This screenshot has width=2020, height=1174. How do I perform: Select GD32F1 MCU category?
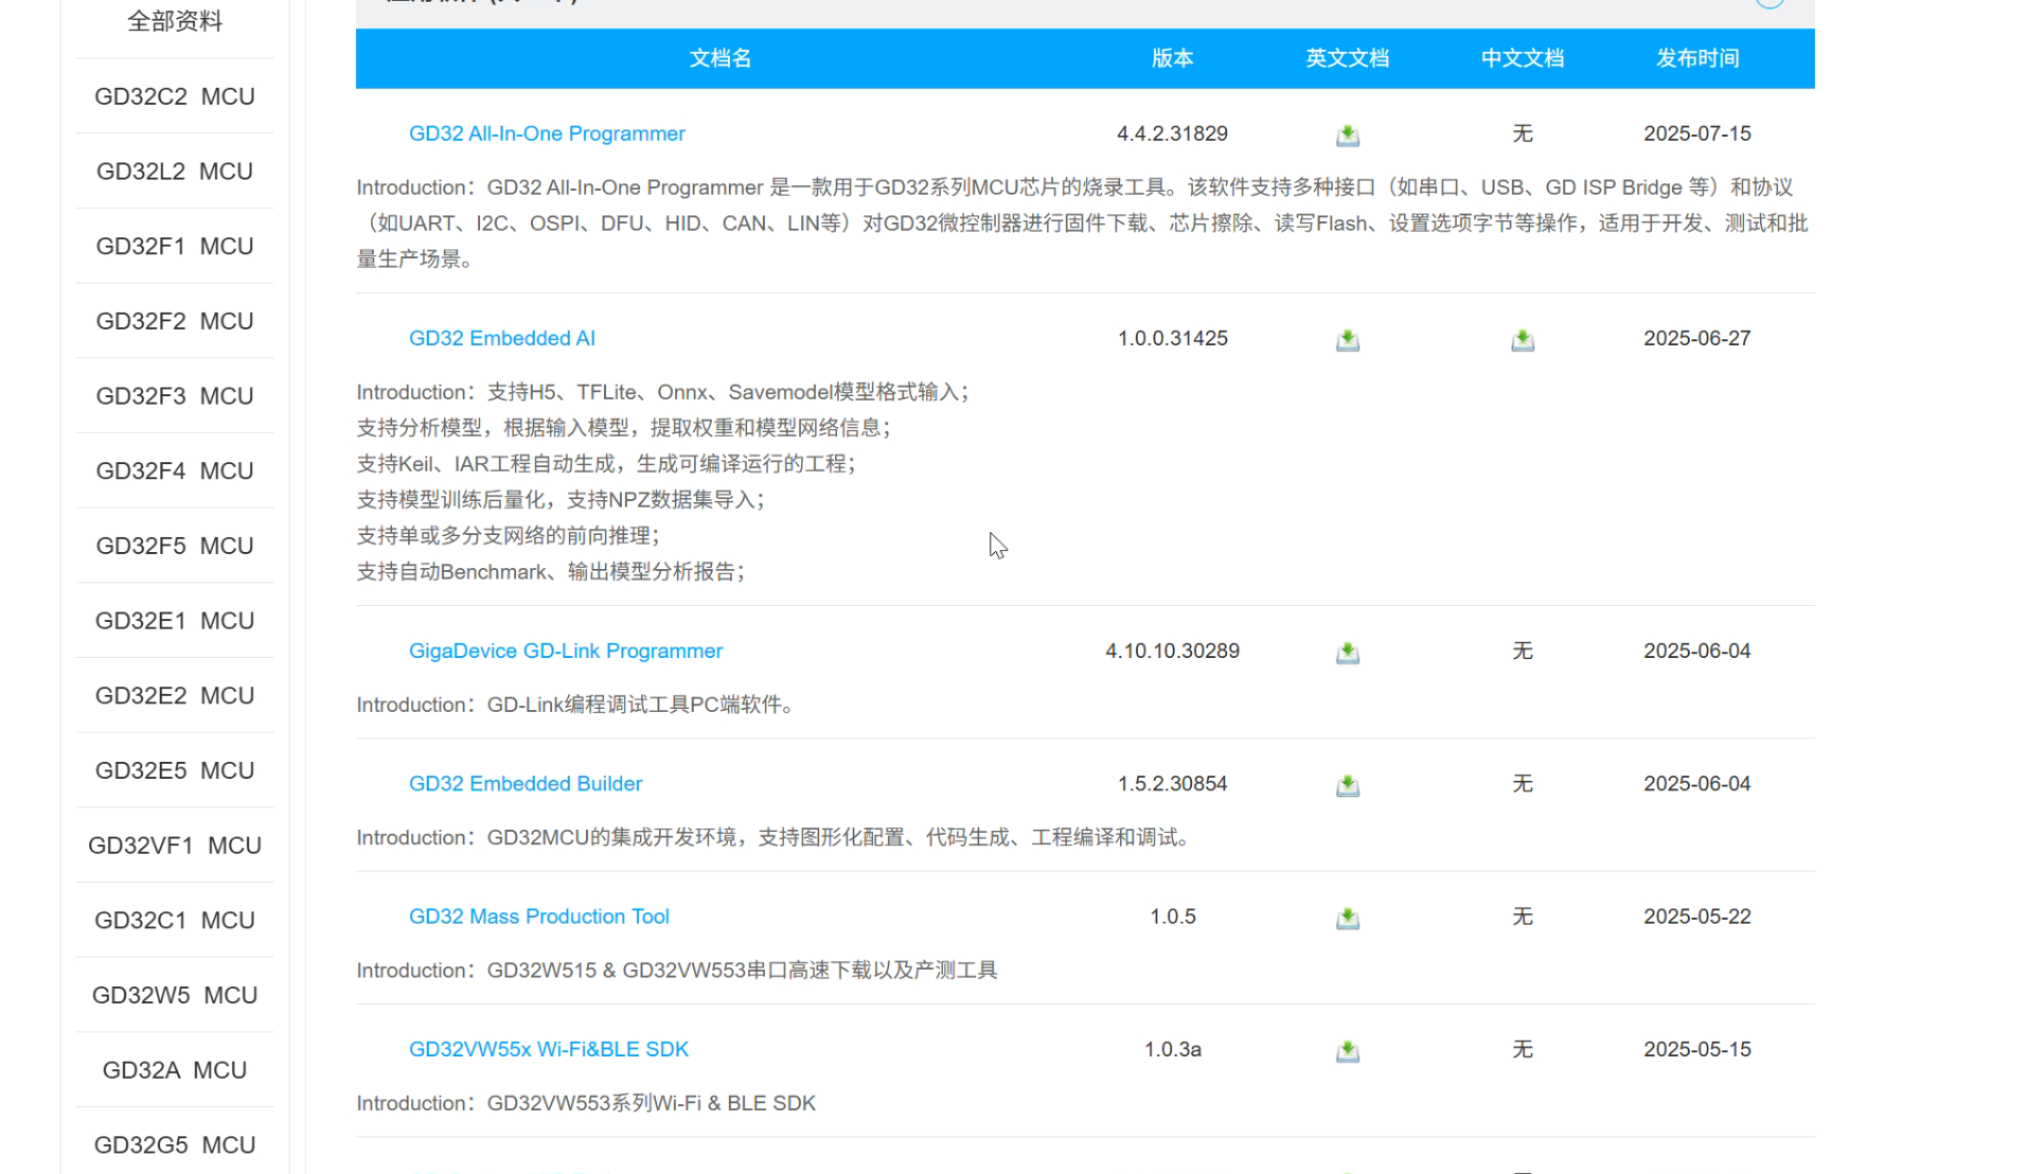tap(175, 246)
